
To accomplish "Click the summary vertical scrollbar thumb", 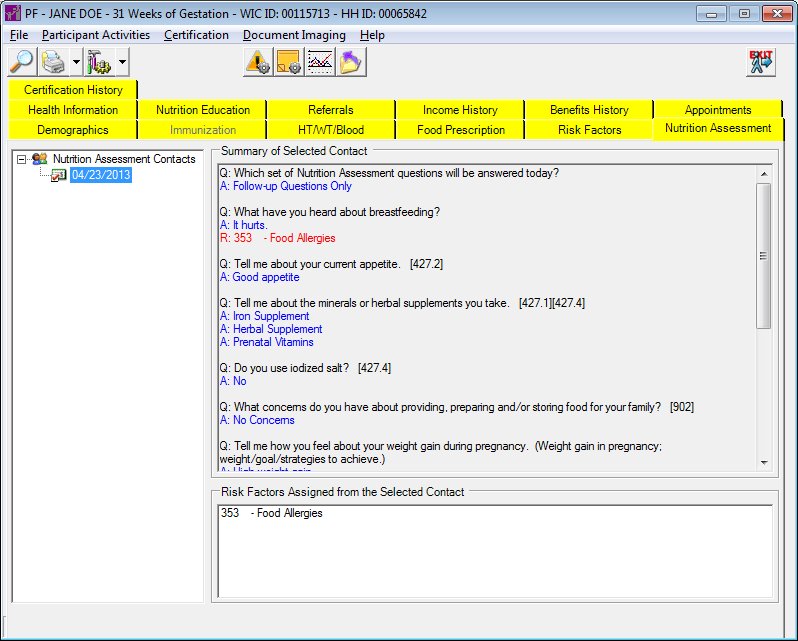I will [763, 256].
